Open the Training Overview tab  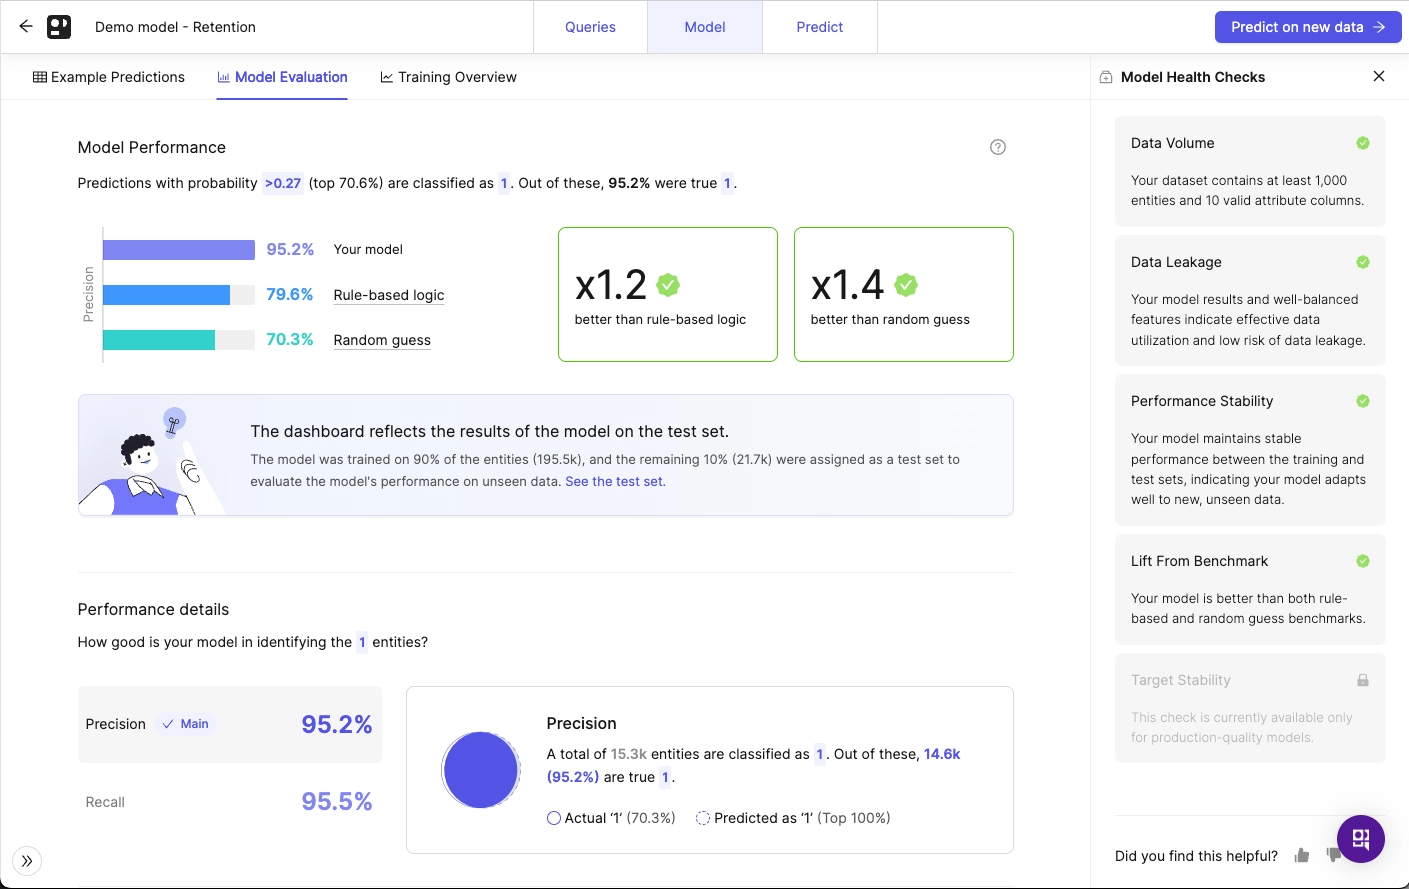click(448, 77)
